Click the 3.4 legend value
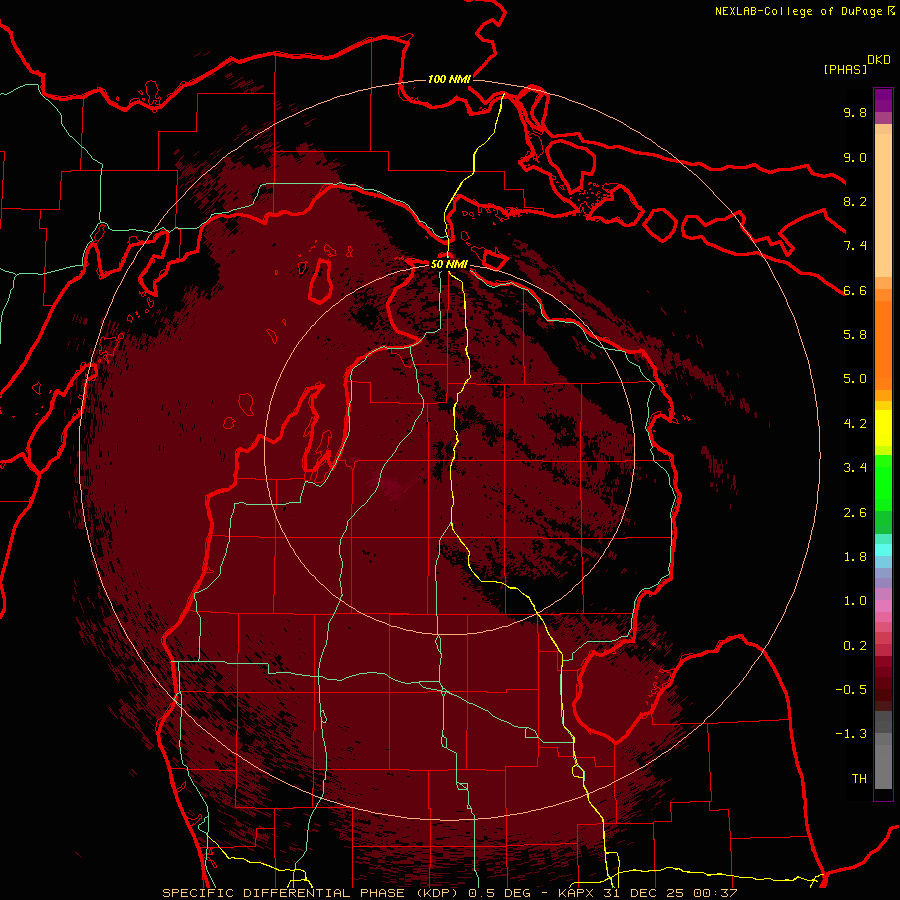Viewport: 900px width, 900px height. click(855, 468)
